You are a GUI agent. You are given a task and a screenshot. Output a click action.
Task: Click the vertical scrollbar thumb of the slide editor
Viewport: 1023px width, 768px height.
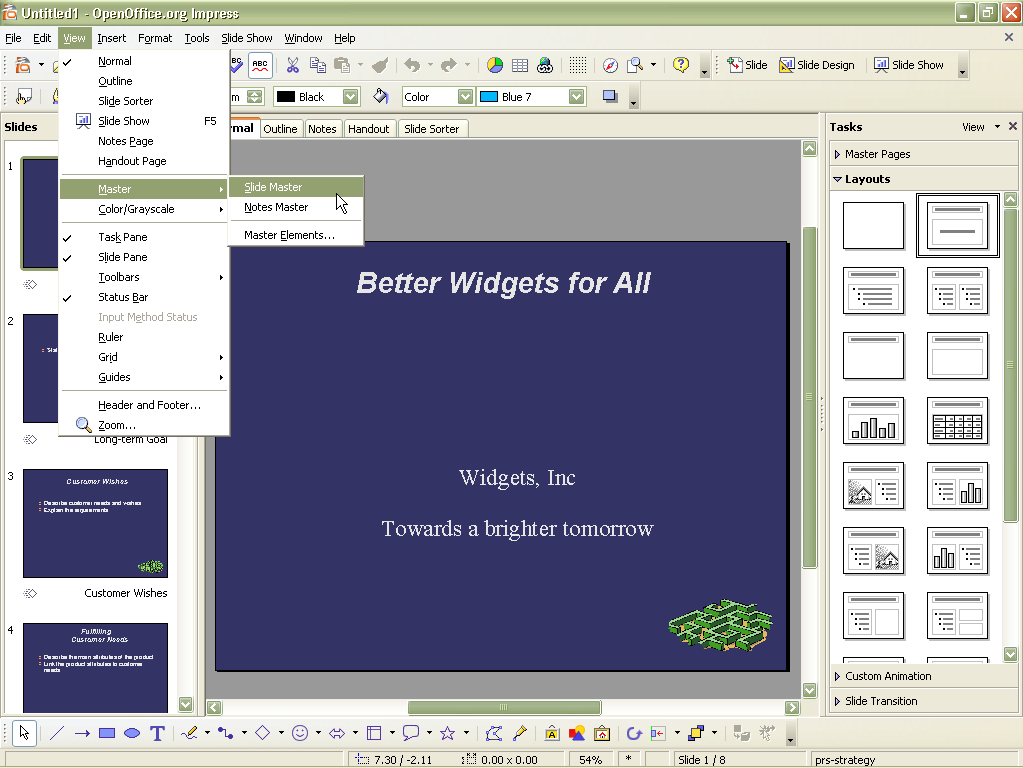[x=809, y=397]
